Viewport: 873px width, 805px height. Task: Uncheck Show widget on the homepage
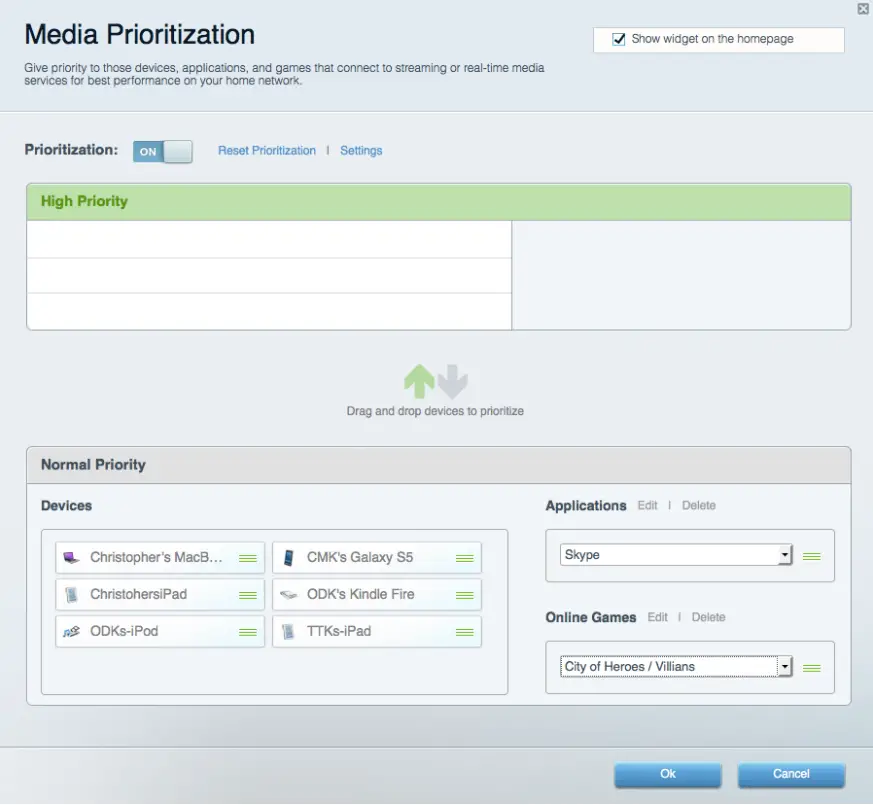pyautogui.click(x=618, y=39)
